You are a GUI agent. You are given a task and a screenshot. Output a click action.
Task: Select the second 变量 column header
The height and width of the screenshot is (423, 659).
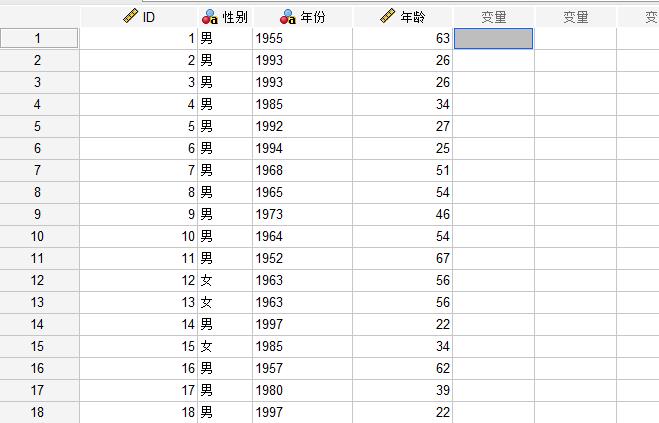[575, 17]
